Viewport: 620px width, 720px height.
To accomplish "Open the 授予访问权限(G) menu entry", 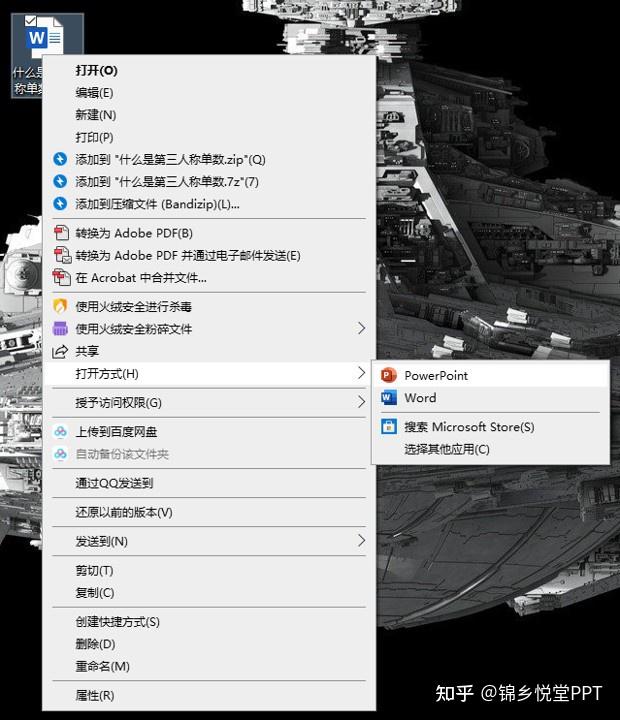I will pyautogui.click(x=209, y=402).
